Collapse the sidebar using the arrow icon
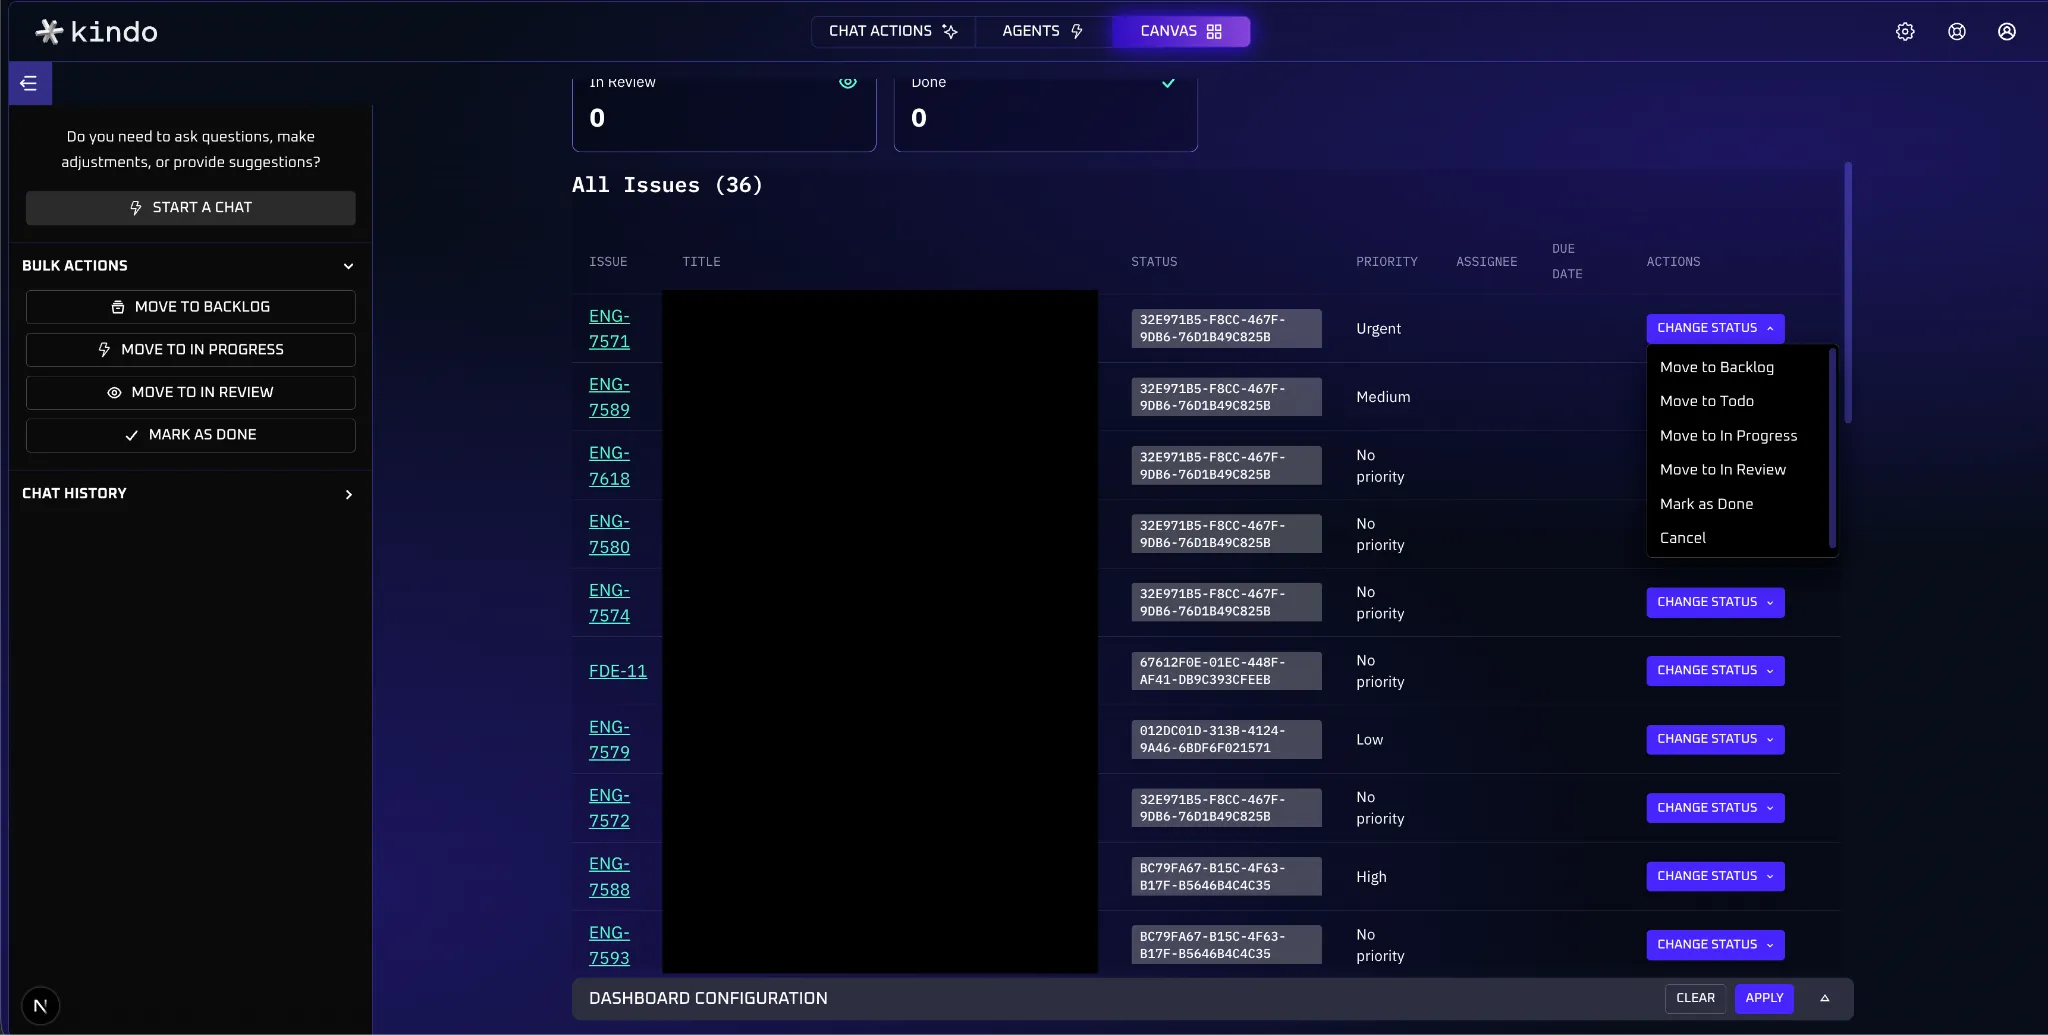2048x1035 pixels. click(x=29, y=83)
